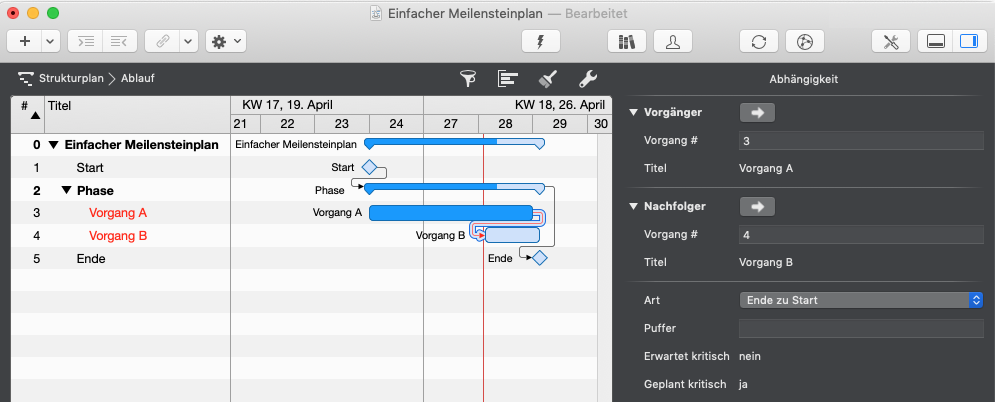Screen dimensions: 995x402
Task: Click the outdent task toolbar icon
Action: click(x=119, y=41)
